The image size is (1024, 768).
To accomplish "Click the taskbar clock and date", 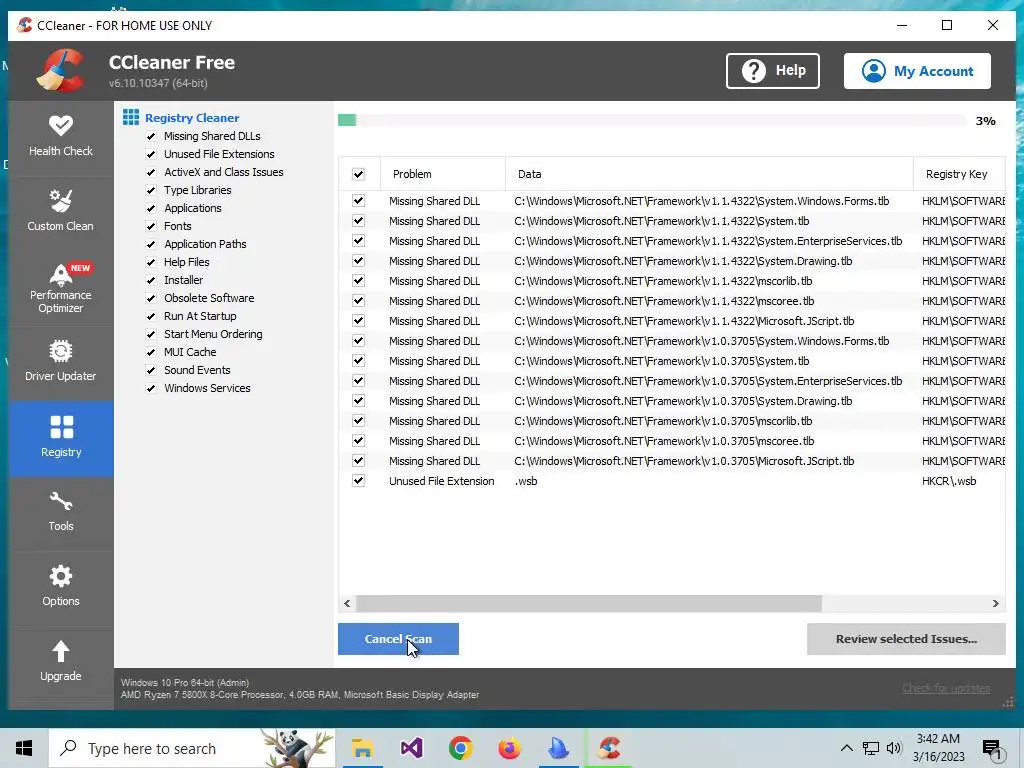I will pyautogui.click(x=938, y=748).
